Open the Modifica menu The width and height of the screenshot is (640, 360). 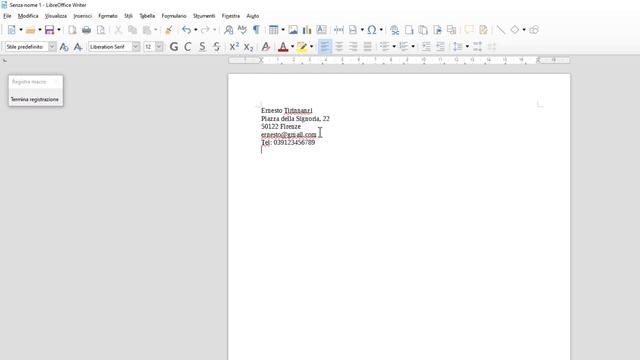pyautogui.click(x=28, y=16)
